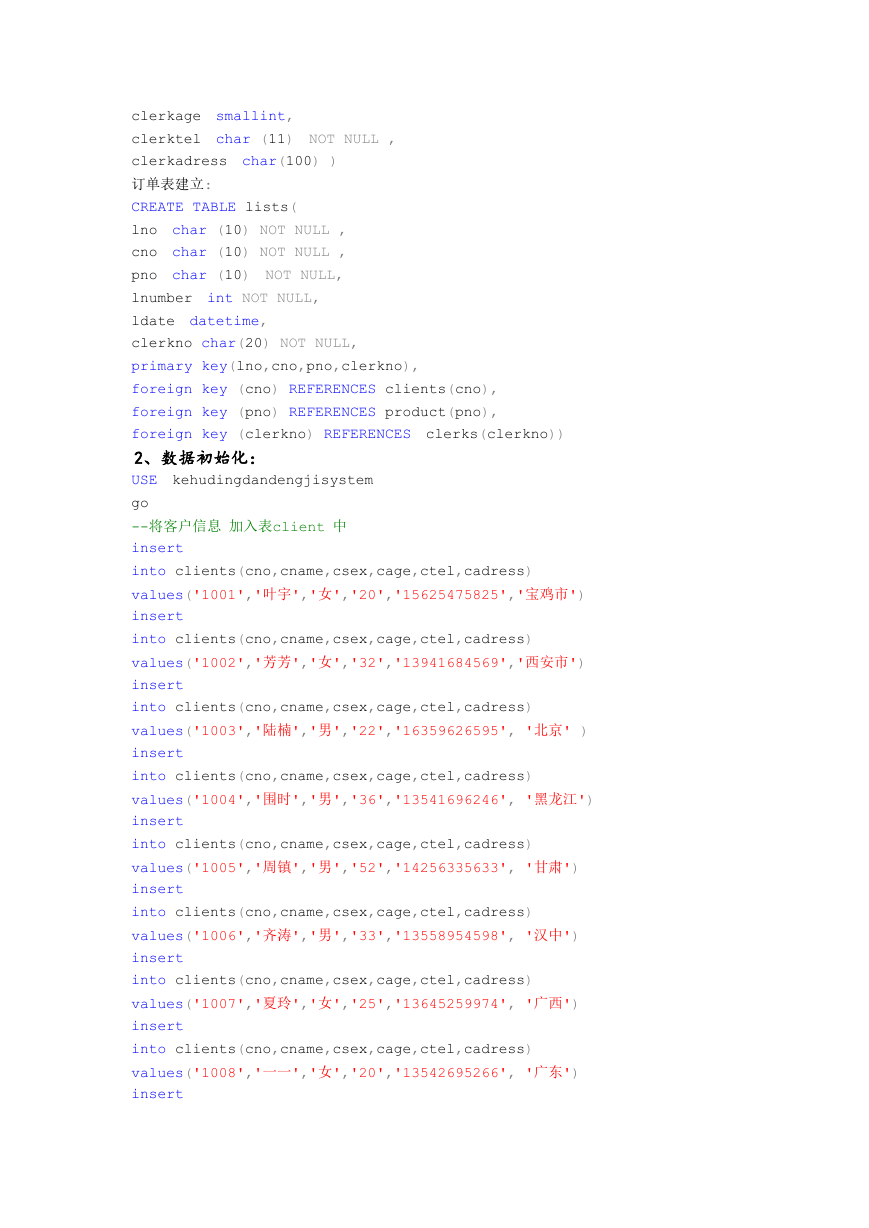Click the values line for '1004' 围时

362,799
